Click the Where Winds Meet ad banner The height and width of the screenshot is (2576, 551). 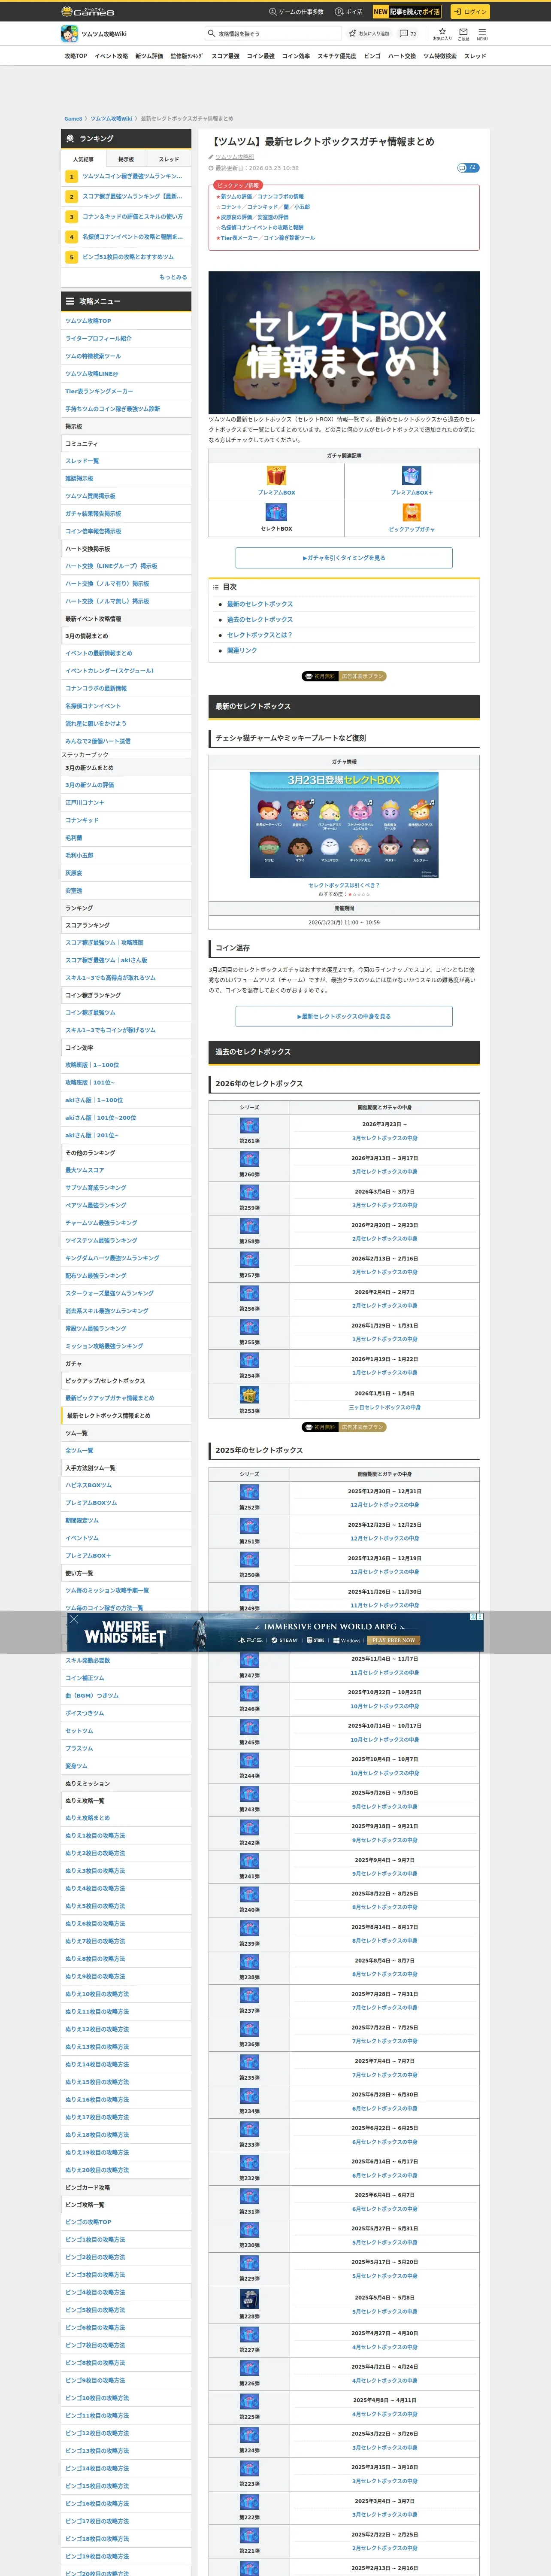click(x=275, y=1632)
